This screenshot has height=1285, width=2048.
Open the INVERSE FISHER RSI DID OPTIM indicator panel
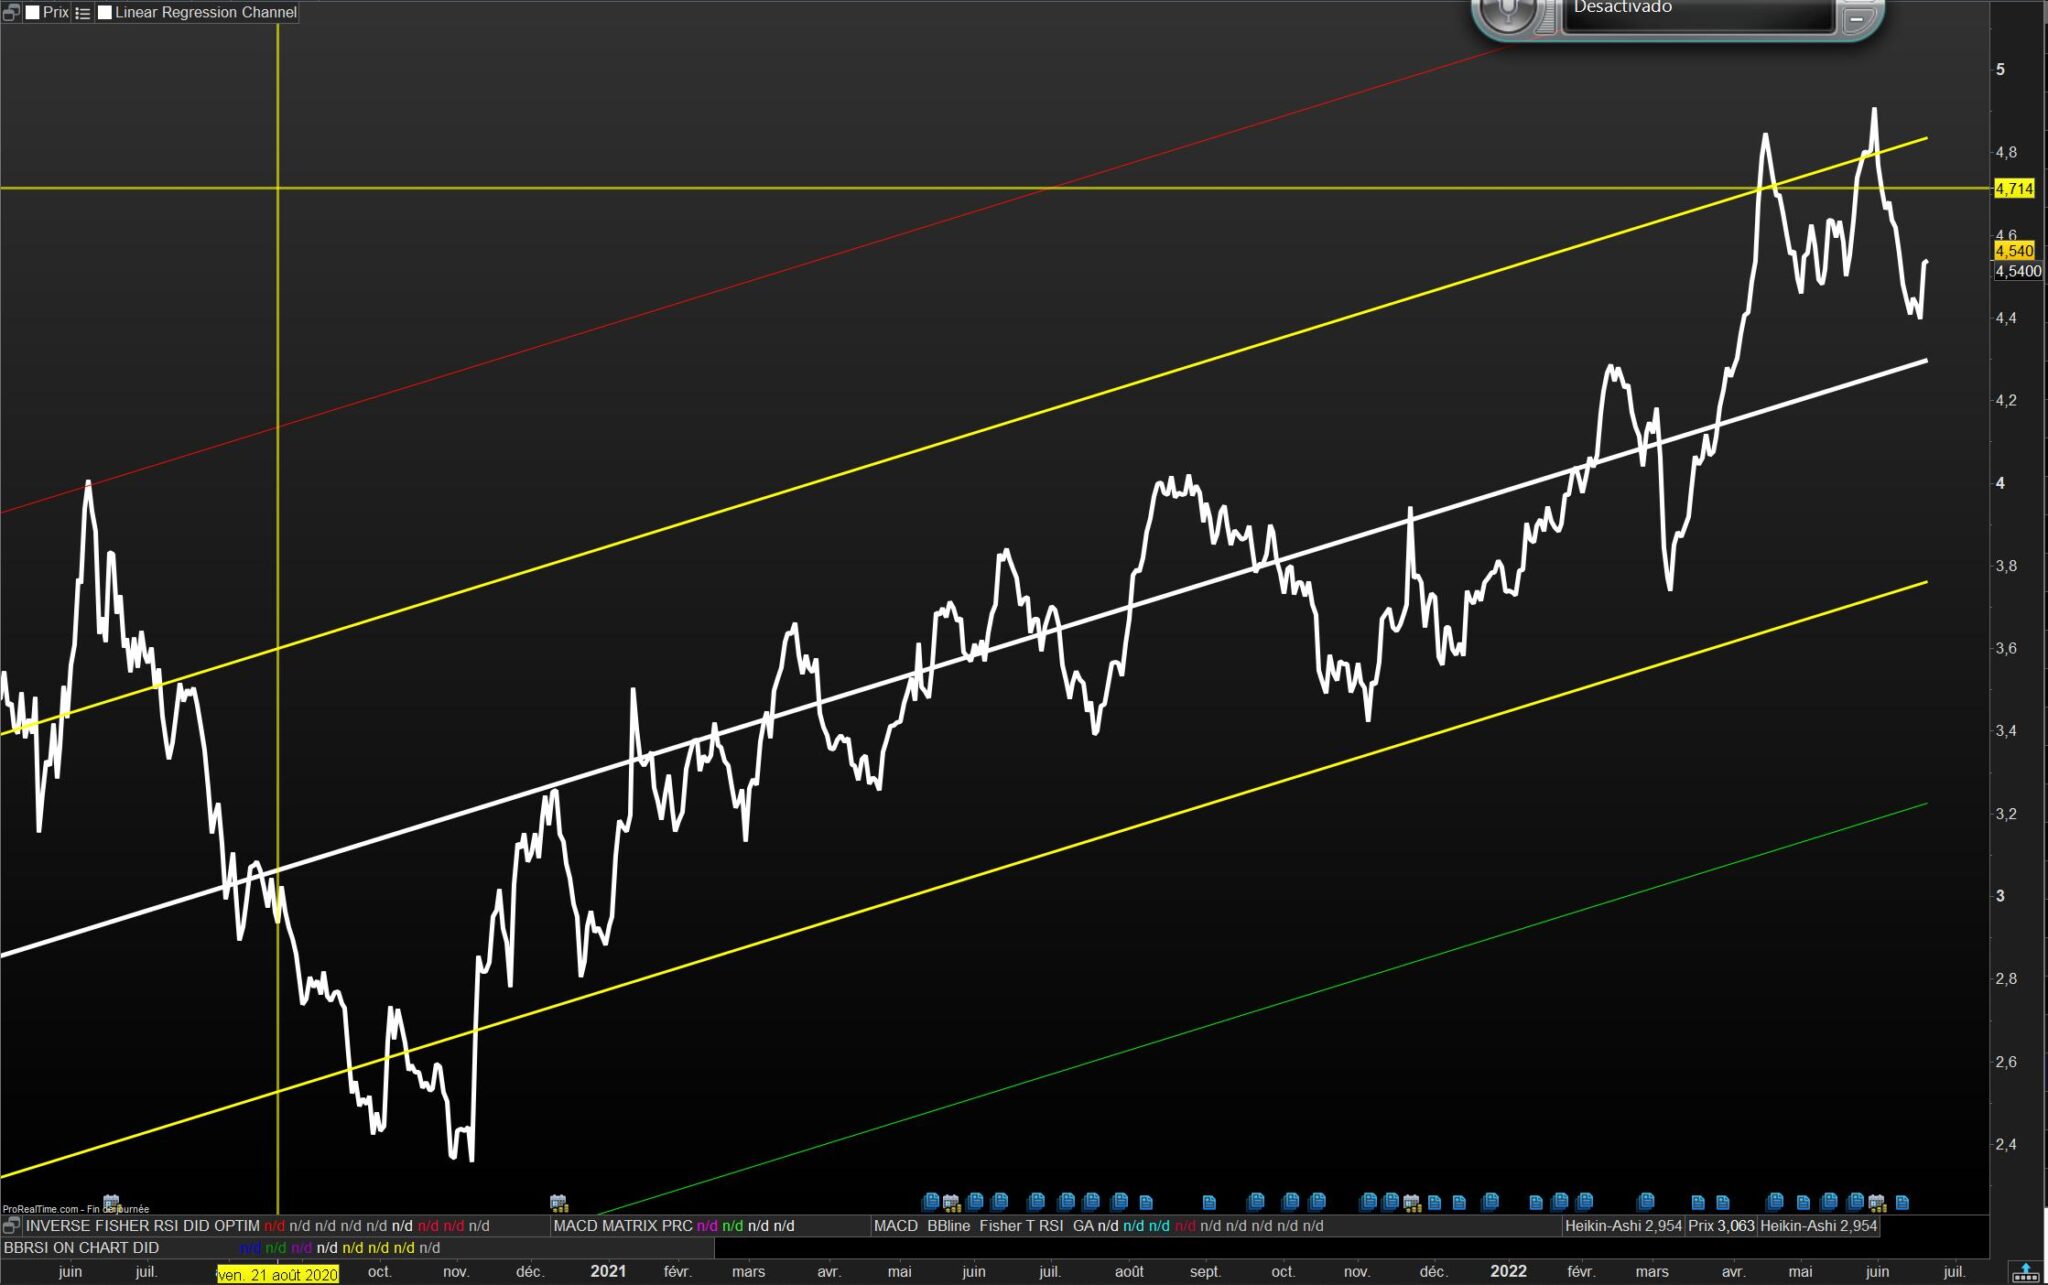(x=142, y=1225)
